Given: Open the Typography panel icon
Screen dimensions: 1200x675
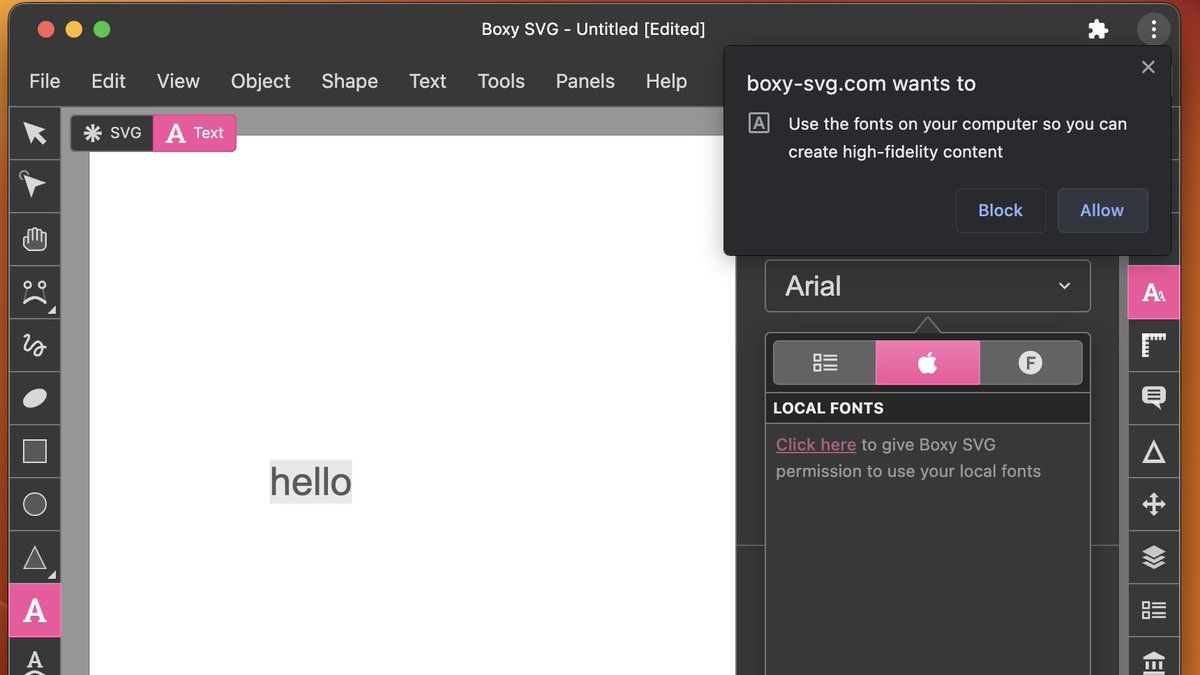Looking at the screenshot, I should [x=1154, y=292].
